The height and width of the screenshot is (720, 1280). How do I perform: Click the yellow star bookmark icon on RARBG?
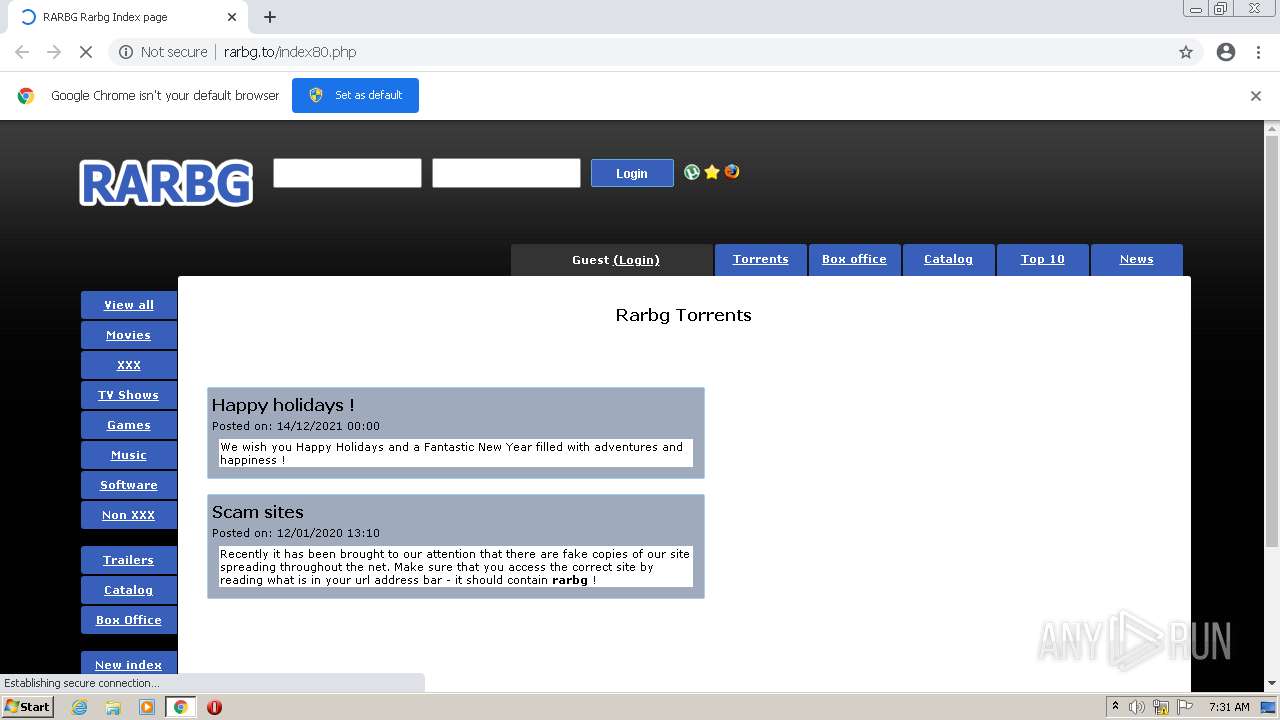(x=712, y=172)
